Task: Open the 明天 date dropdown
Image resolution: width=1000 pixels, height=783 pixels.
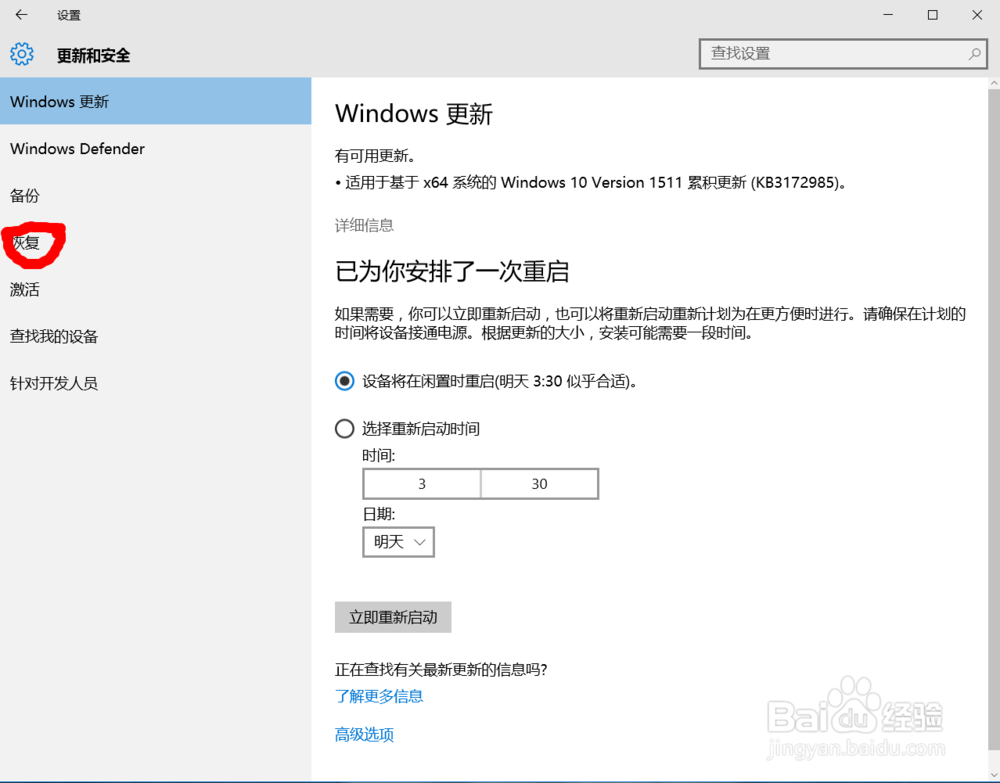Action: 399,542
